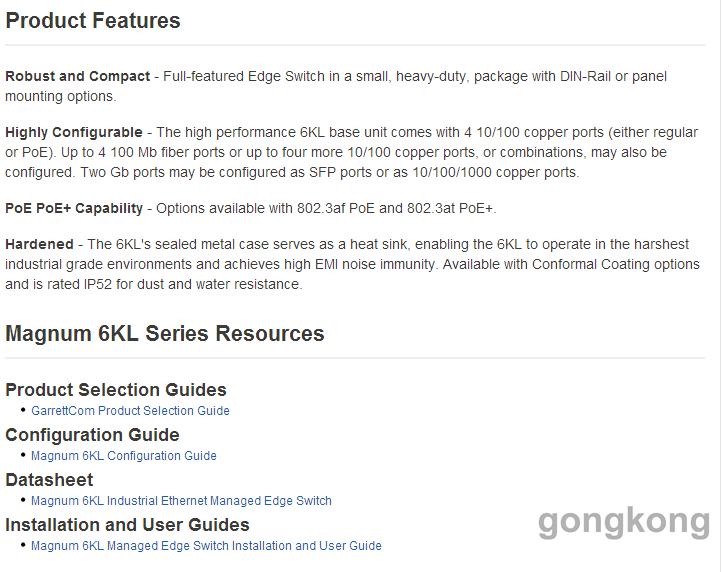Click the horizontal divider under Product Features

pyautogui.click(x=355, y=45)
